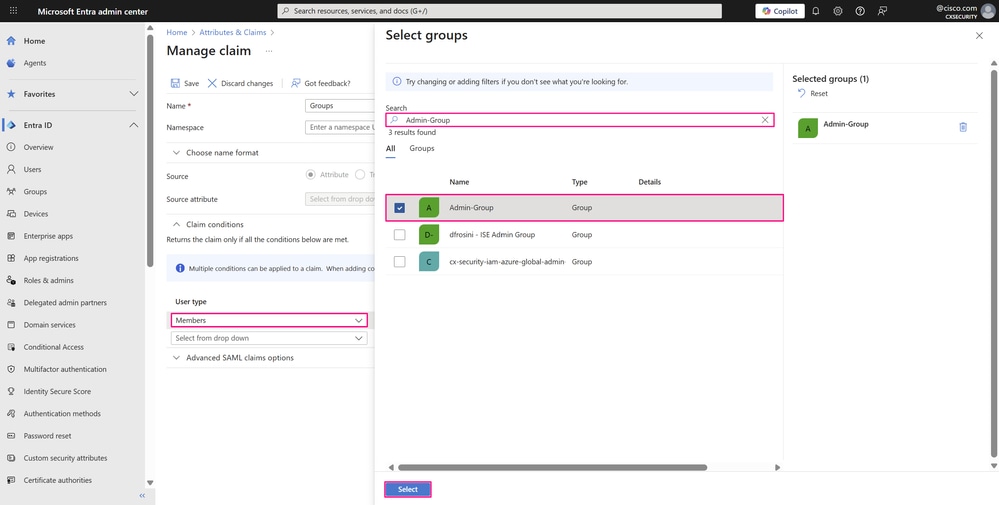Open App registrations in the sidebar
This screenshot has width=999, height=505.
point(51,259)
